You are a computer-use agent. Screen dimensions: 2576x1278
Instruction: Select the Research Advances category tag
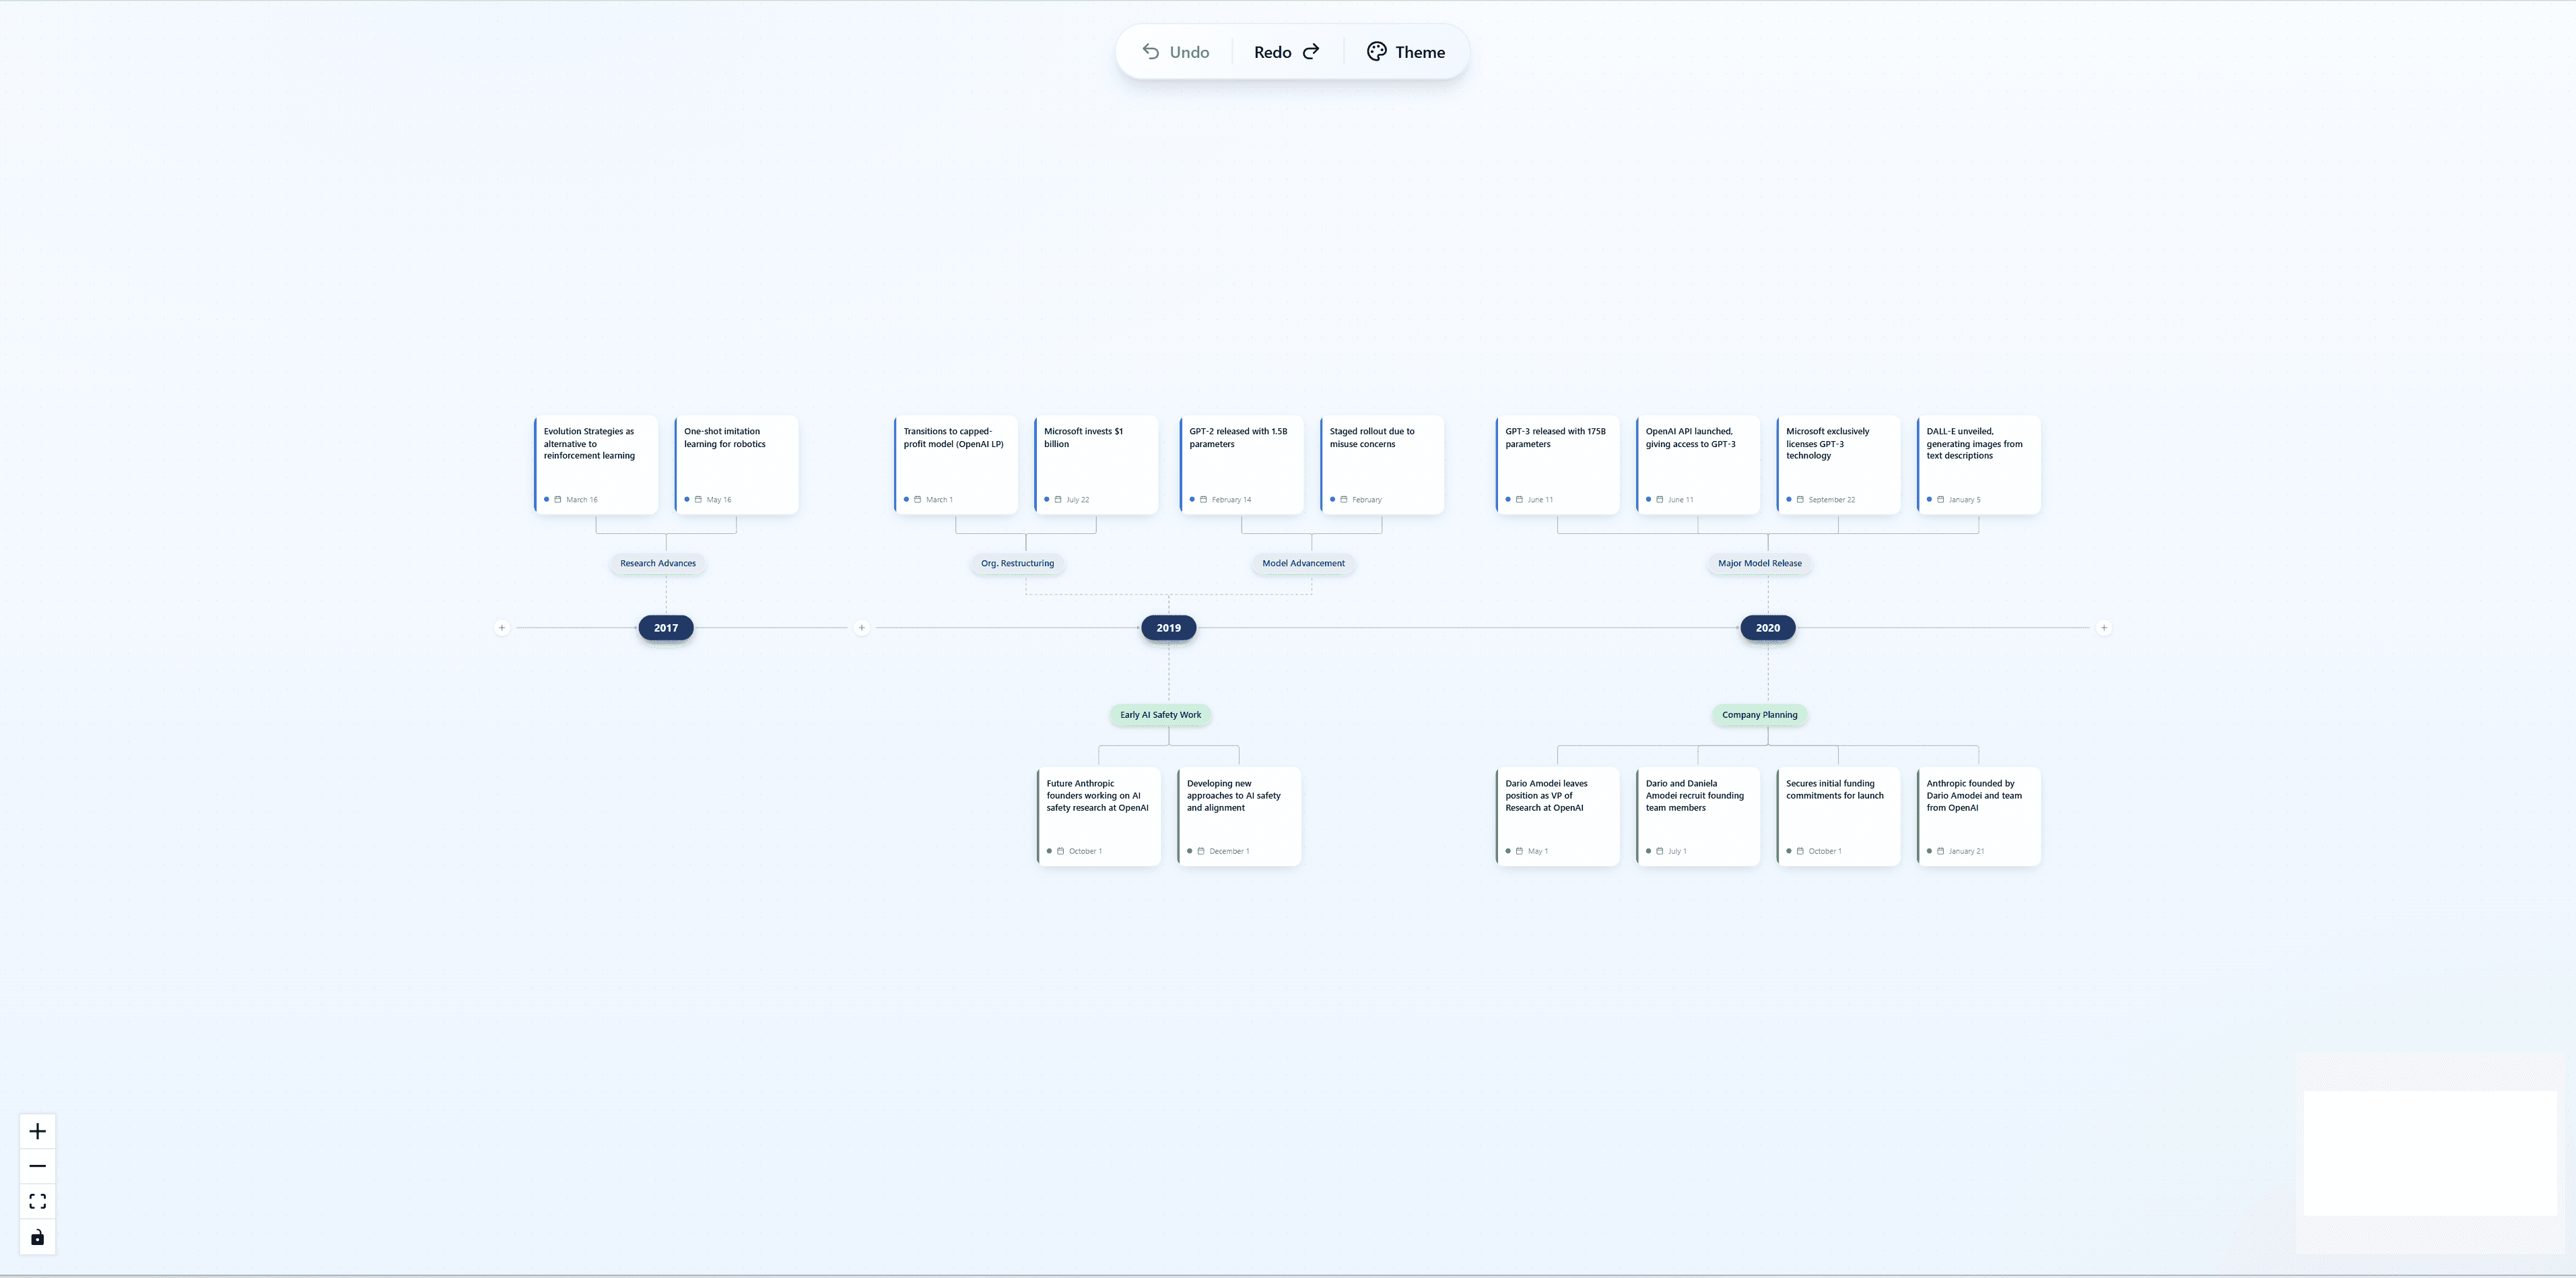[658, 563]
